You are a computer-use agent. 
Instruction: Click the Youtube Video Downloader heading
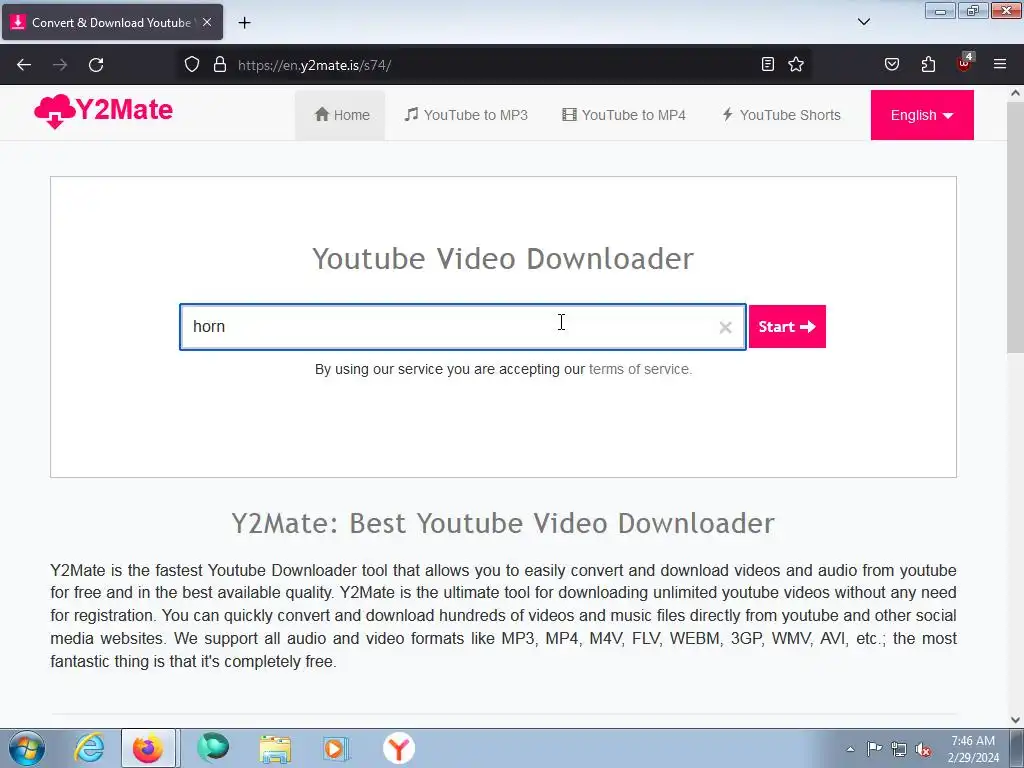click(x=503, y=259)
